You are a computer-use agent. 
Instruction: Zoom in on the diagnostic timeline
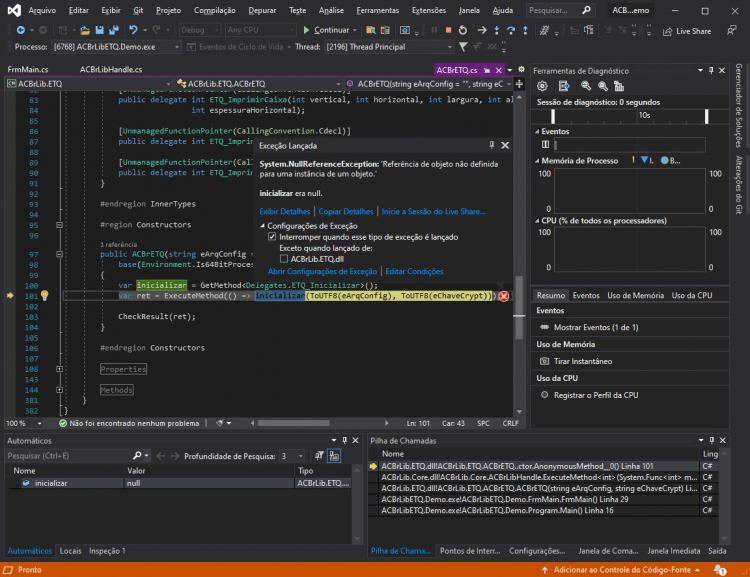click(x=585, y=86)
